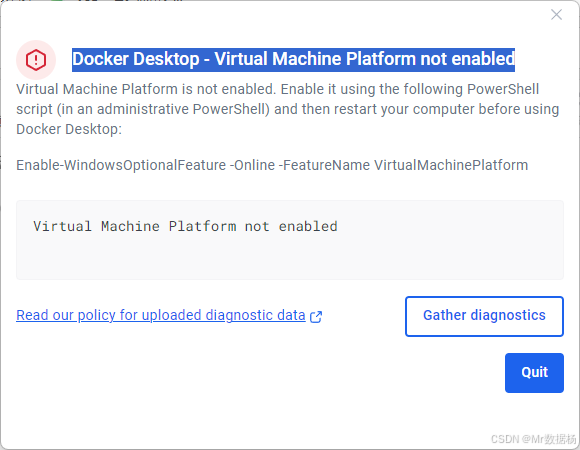
Task: Click the external link icon beside policy link
Action: coord(316,317)
